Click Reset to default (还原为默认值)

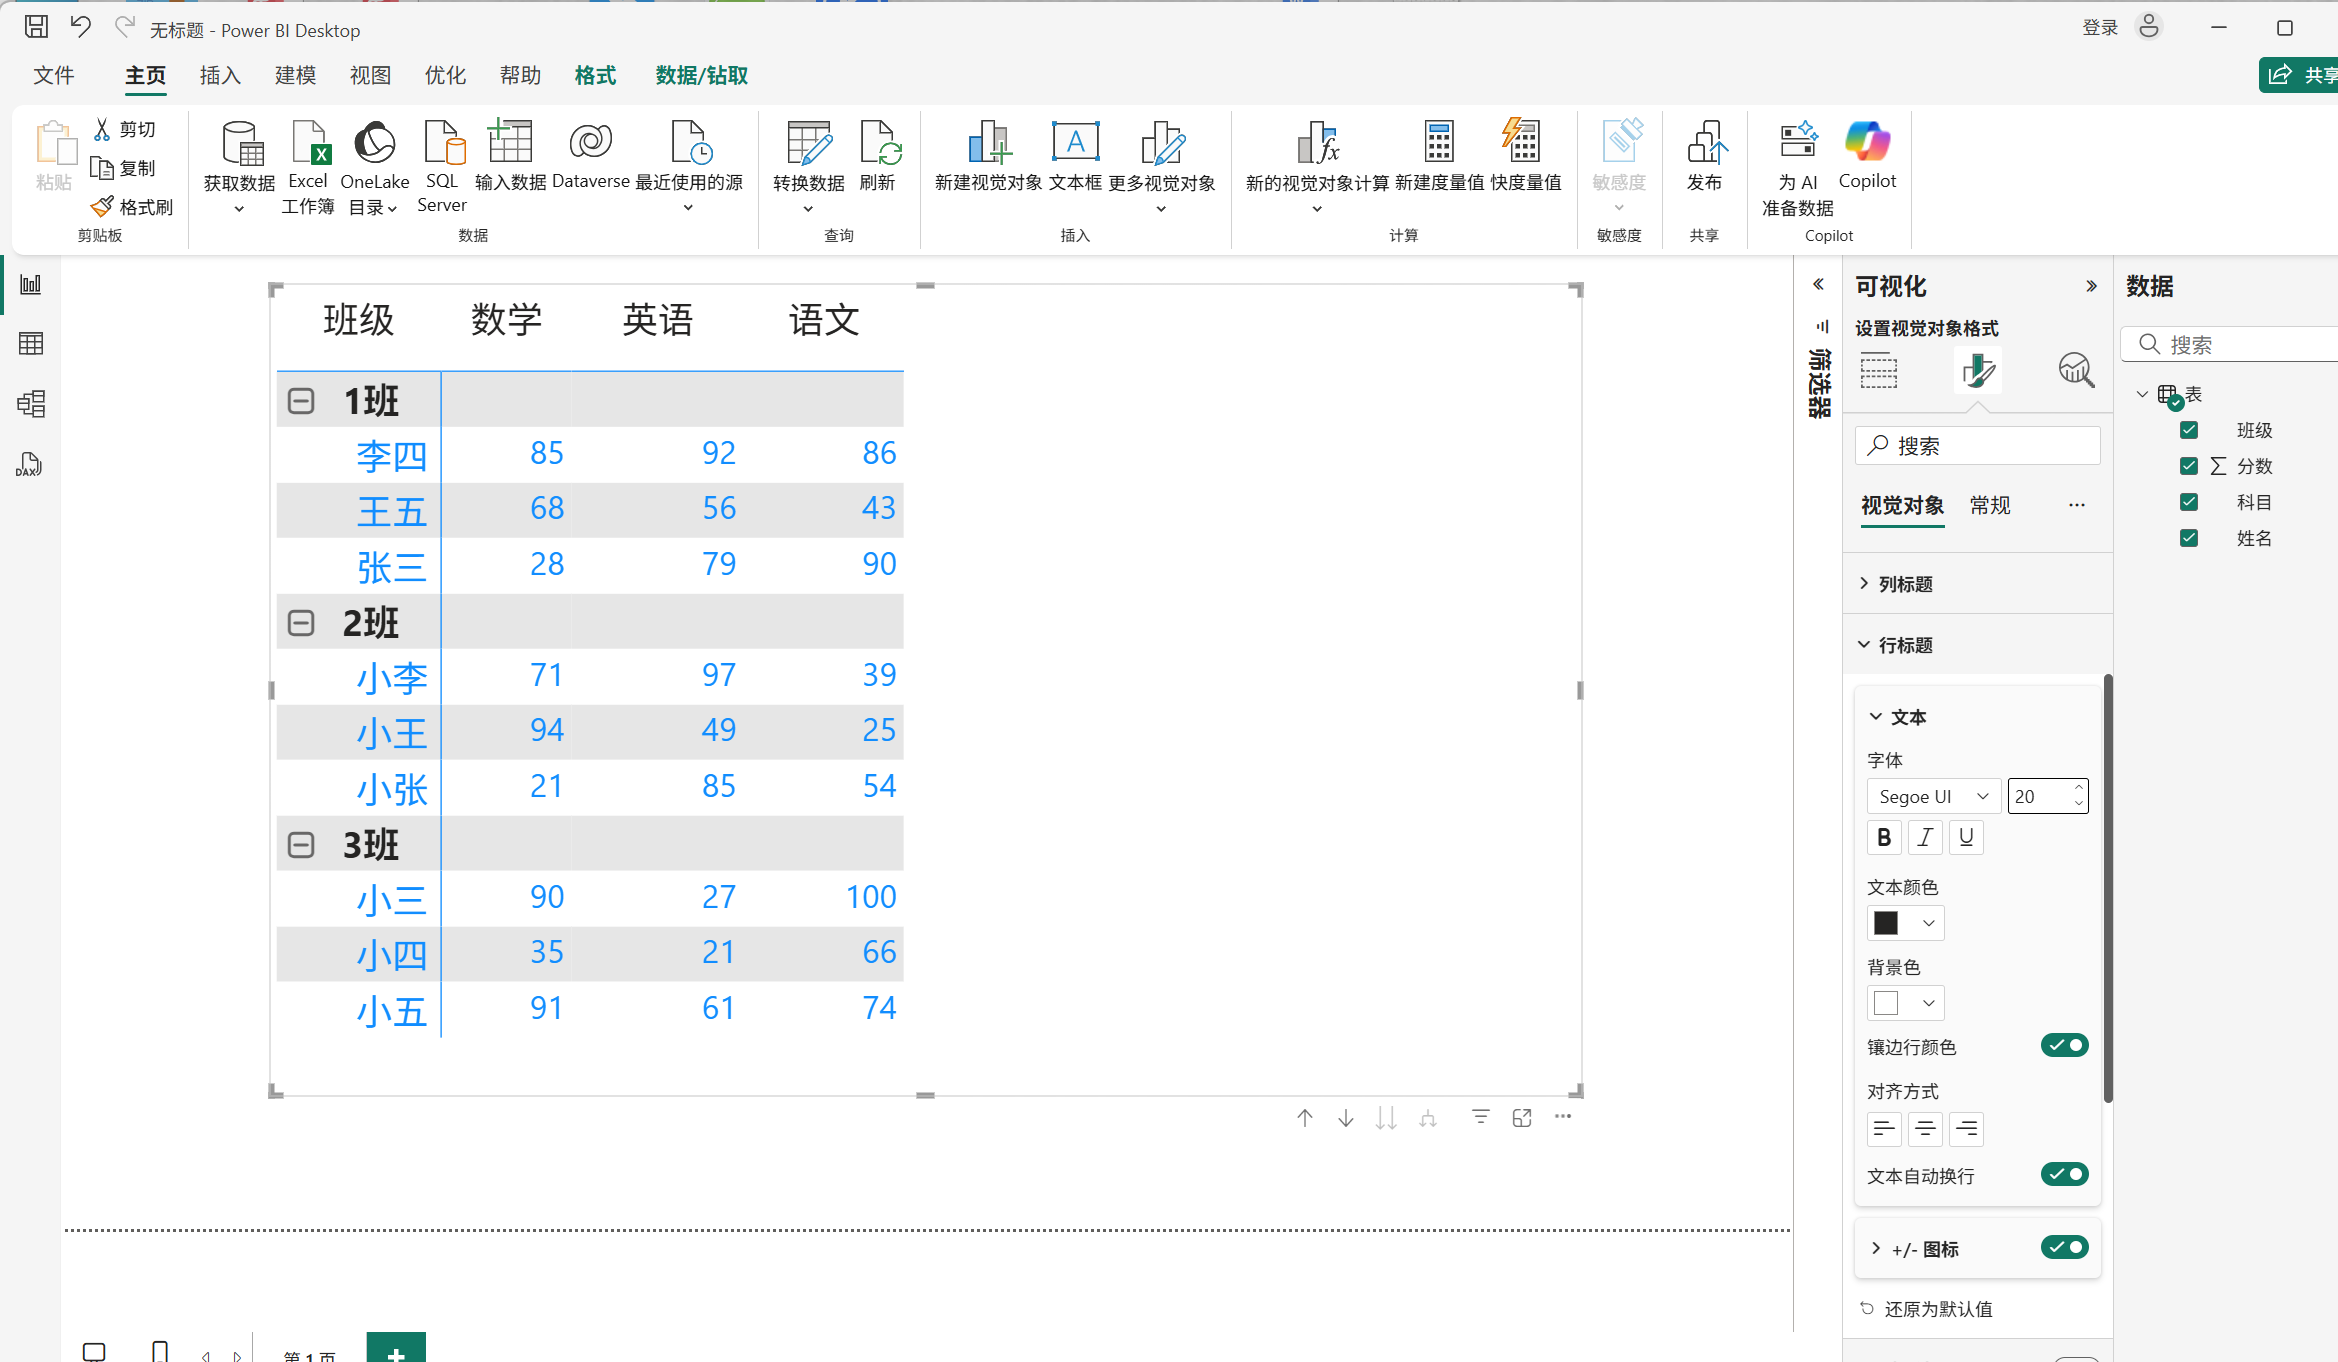(1937, 1309)
